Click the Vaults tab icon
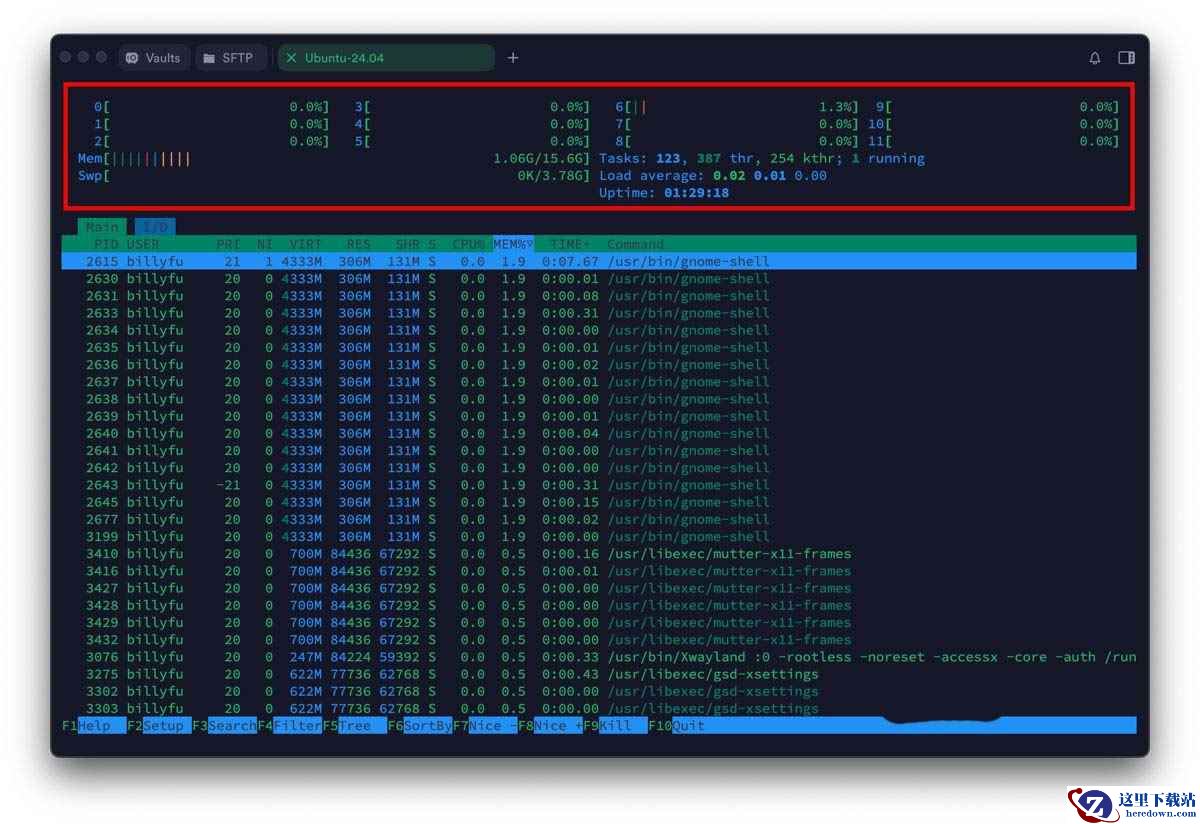1200x824 pixels. [x=133, y=58]
